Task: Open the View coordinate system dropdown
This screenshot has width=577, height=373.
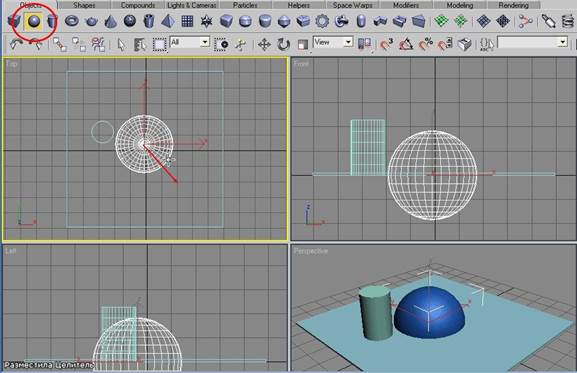Action: click(333, 42)
